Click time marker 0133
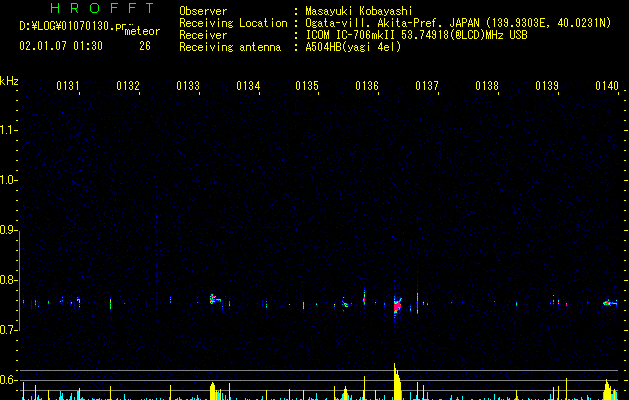 [x=188, y=86]
